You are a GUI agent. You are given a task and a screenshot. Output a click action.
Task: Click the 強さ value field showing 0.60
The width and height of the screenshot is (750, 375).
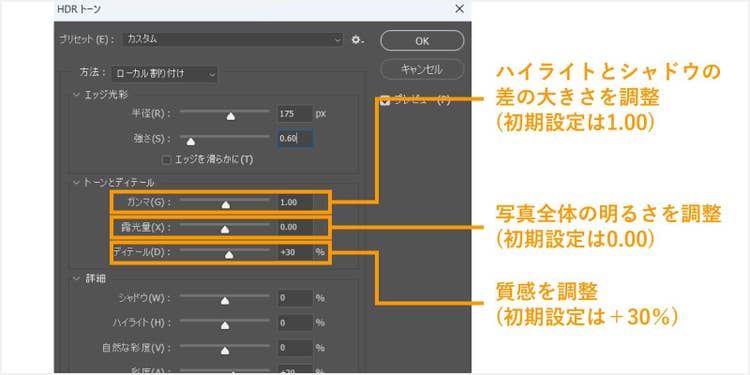pos(295,139)
